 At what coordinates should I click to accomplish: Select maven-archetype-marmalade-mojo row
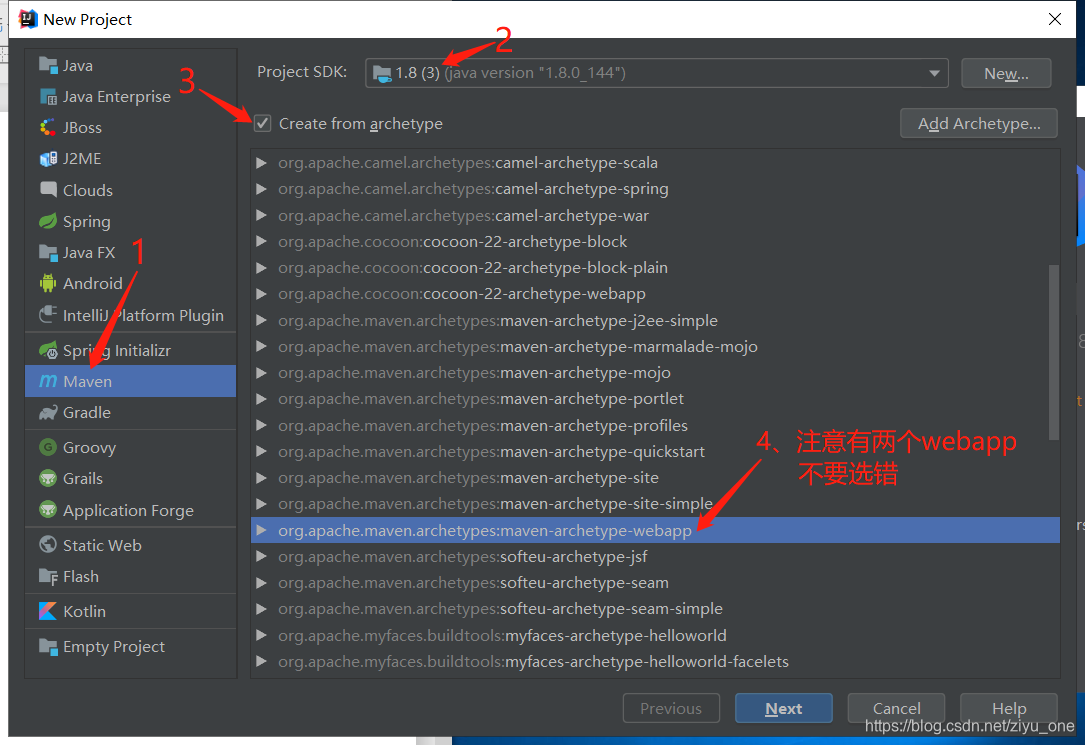click(655, 347)
